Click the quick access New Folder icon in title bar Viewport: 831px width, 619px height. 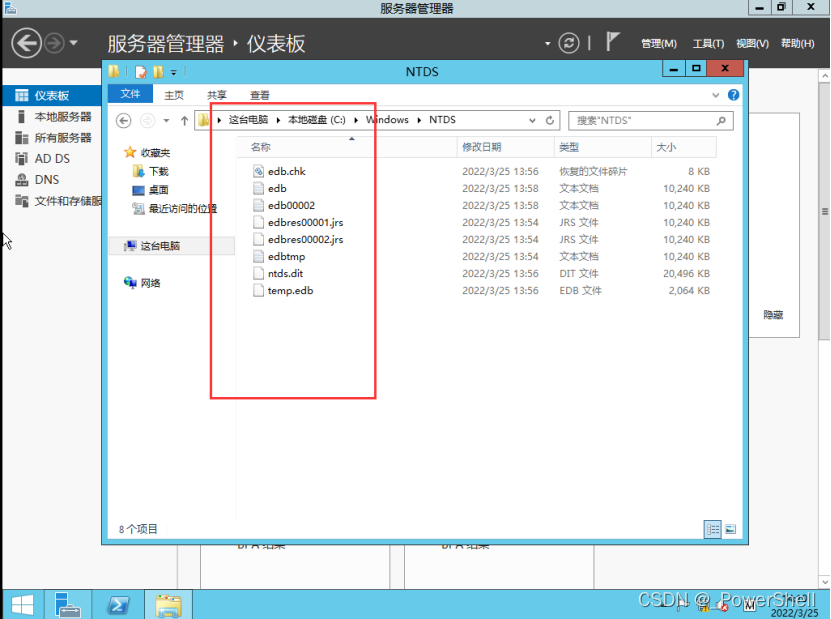158,72
